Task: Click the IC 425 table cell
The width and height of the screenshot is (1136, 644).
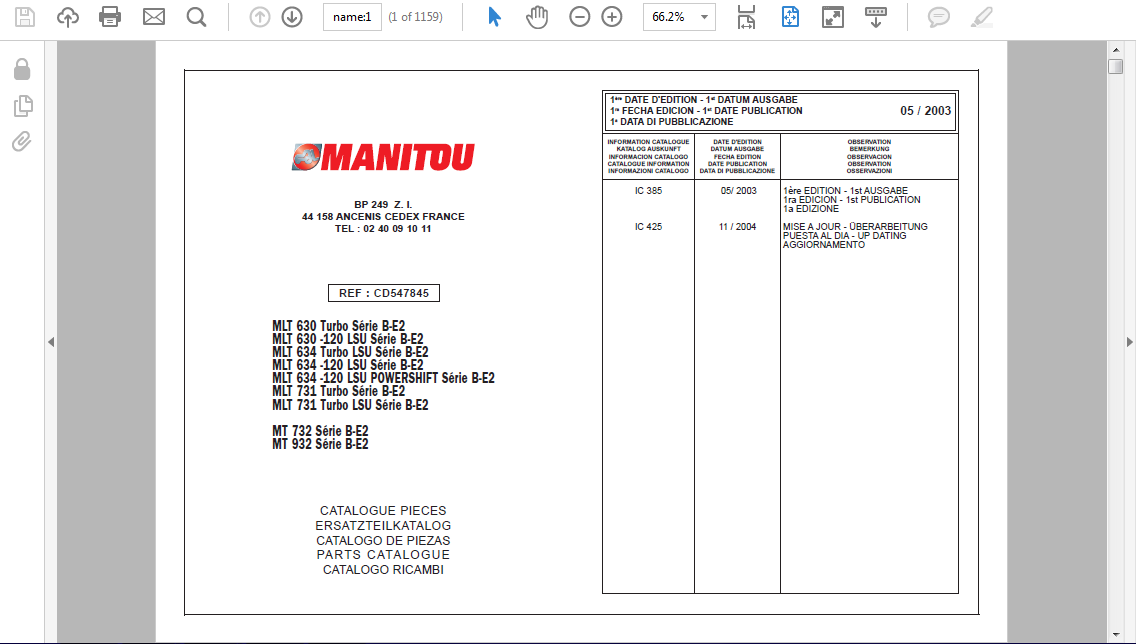Action: pos(648,227)
